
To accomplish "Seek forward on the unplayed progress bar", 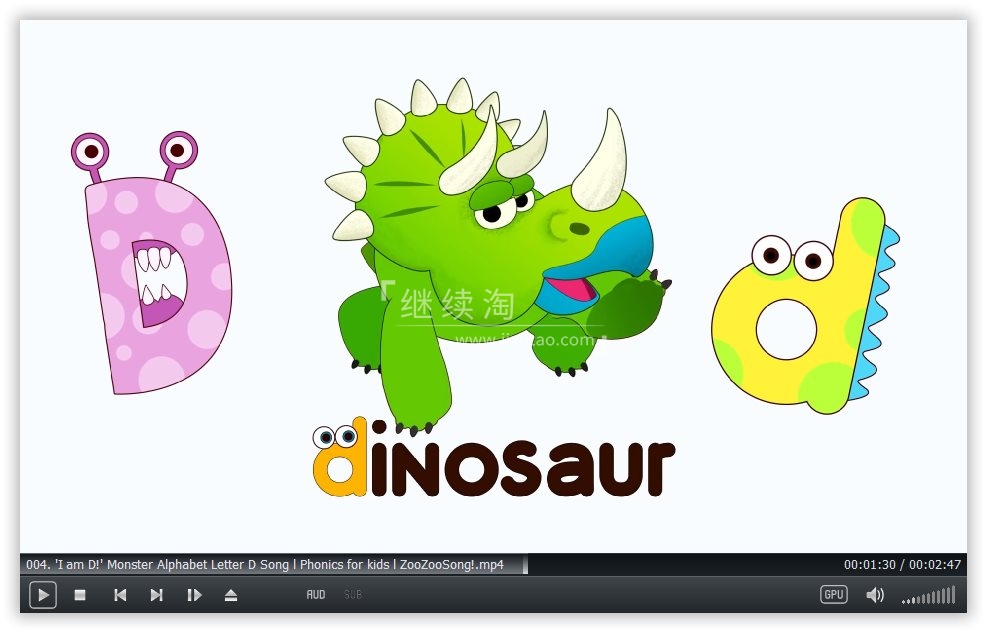I will click(680, 565).
